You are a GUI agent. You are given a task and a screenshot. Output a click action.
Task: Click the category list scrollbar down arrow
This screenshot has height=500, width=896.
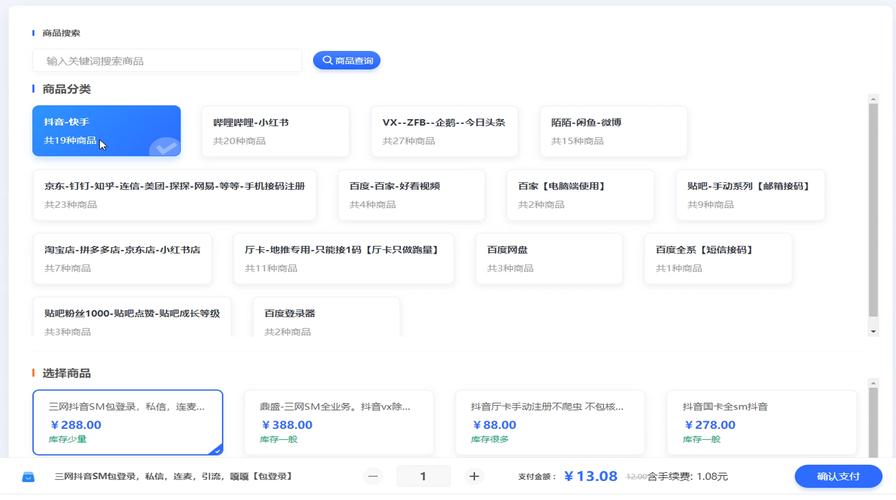point(873,331)
